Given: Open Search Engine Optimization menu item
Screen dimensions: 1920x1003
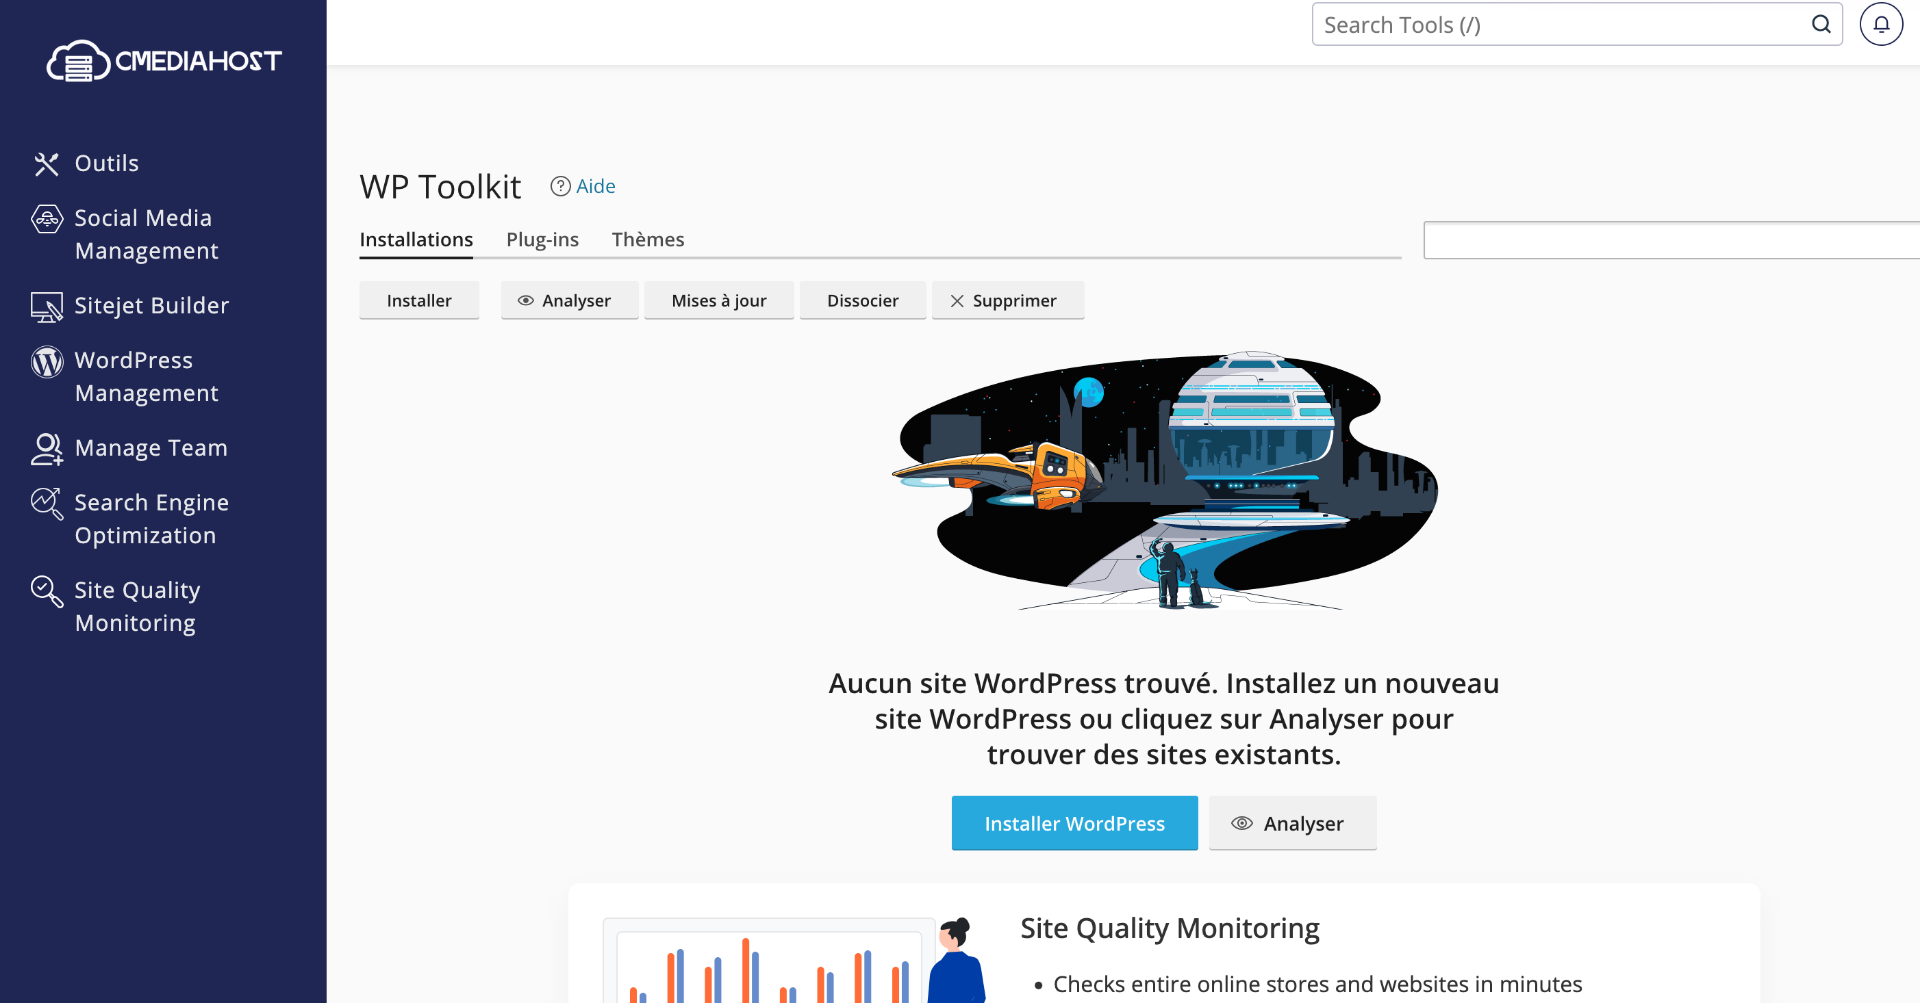Looking at the screenshot, I should point(152,518).
